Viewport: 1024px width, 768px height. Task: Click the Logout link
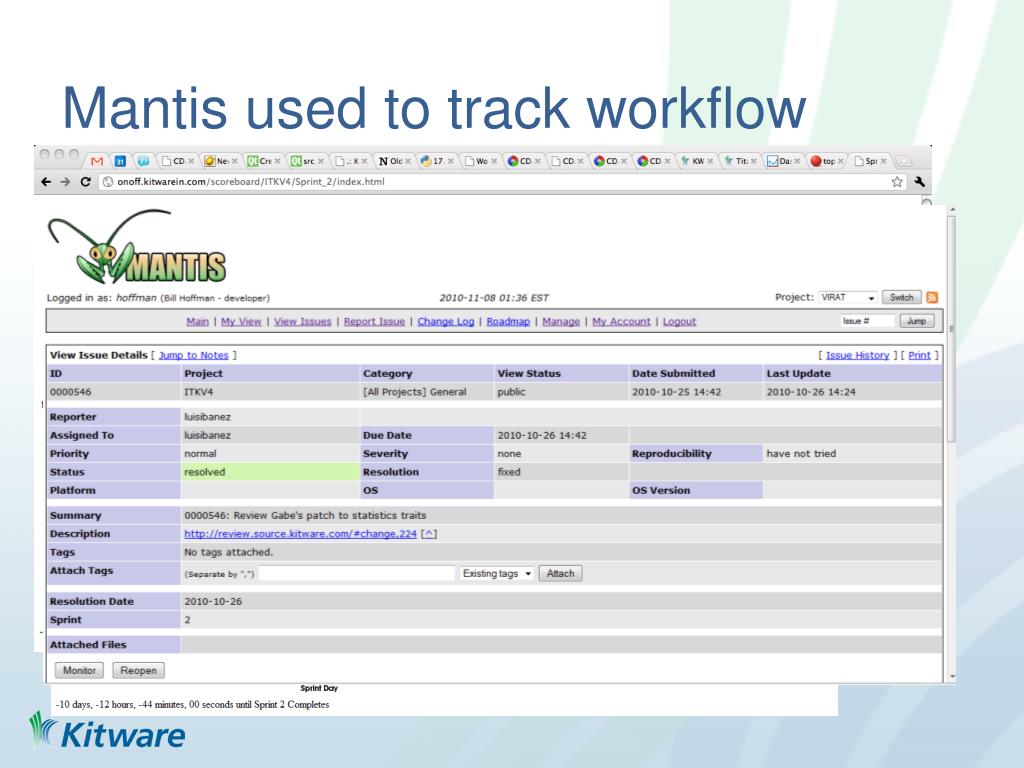tap(679, 321)
